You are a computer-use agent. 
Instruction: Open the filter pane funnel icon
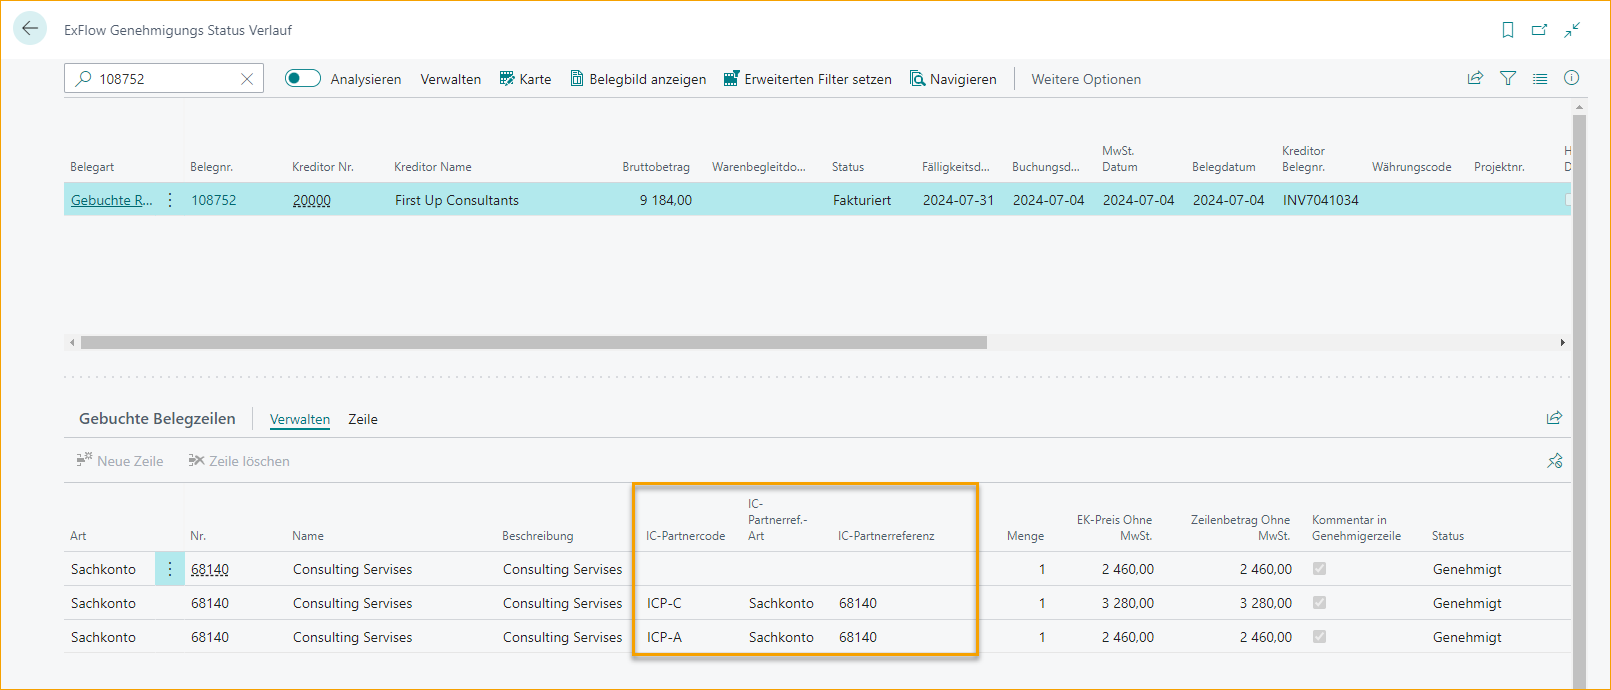coord(1508,78)
